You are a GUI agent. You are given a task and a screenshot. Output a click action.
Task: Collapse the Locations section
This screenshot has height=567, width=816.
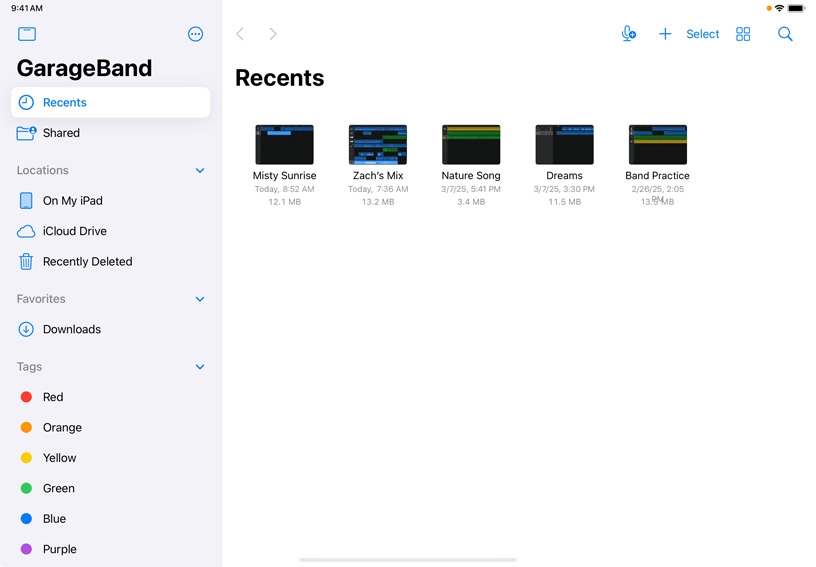click(200, 171)
